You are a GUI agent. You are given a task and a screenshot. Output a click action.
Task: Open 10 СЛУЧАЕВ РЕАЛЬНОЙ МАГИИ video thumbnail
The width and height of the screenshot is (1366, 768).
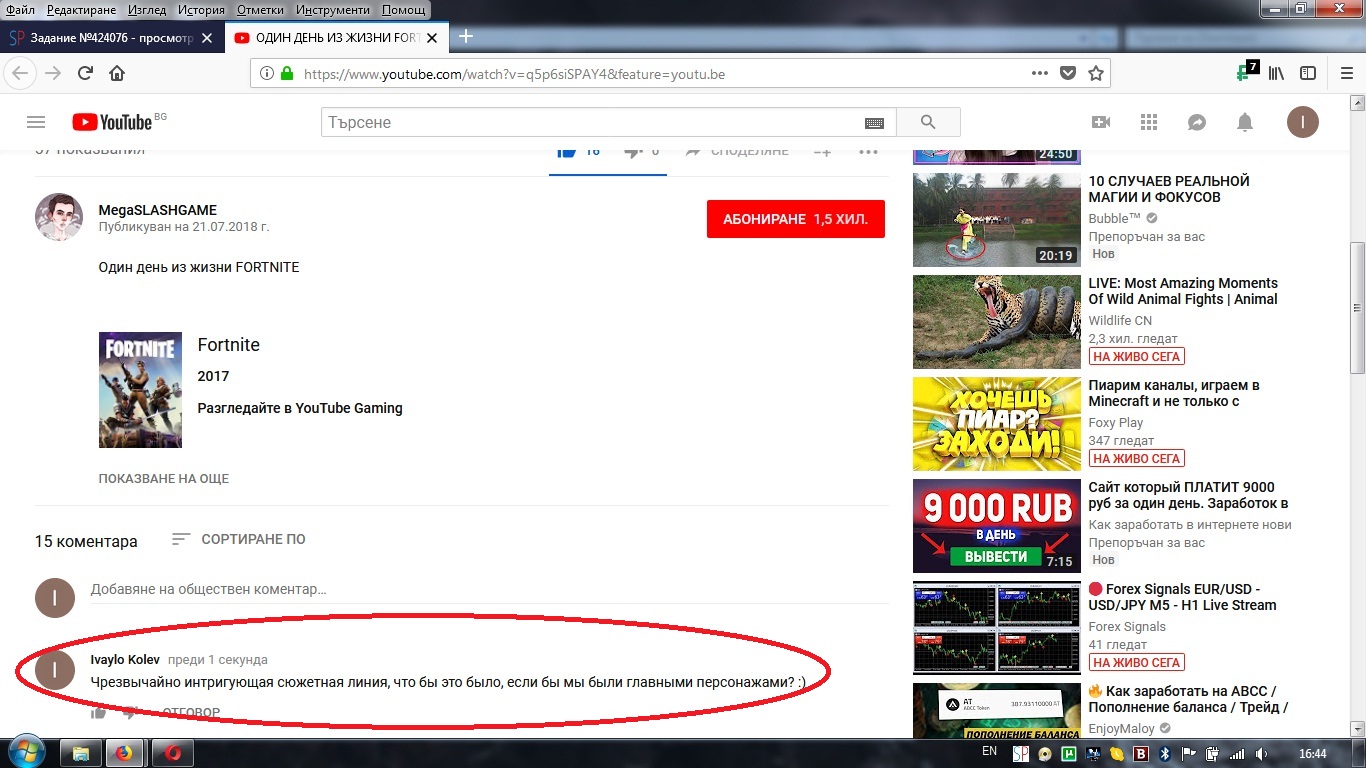click(997, 219)
